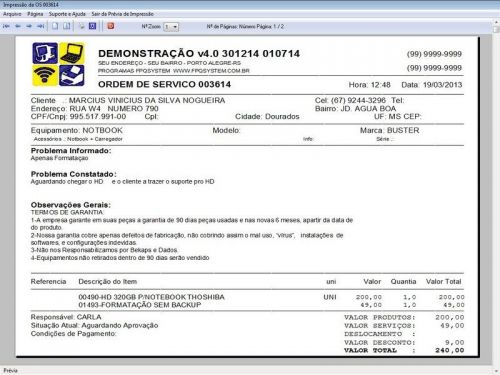Screen dimensions: 500x375
Task: Click the vertical scrollbar on the right
Action: pyautogui.click(x=496, y=197)
